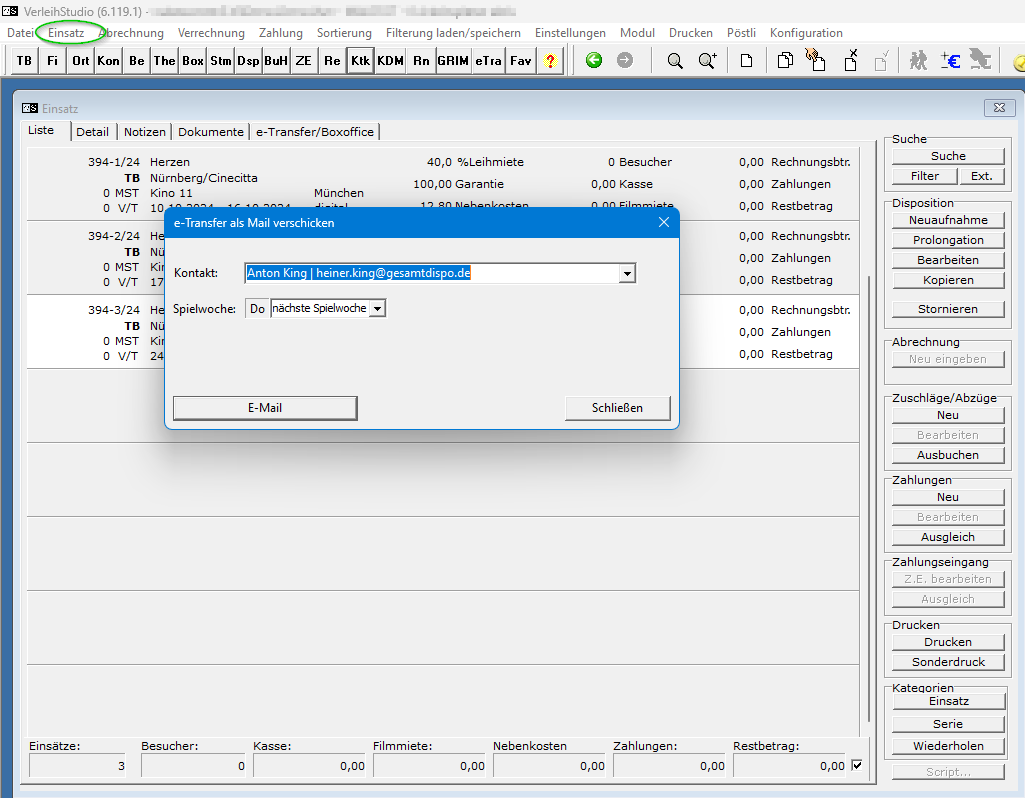Click the blank new document icon
Image resolution: width=1025 pixels, height=798 pixels.
(x=746, y=61)
